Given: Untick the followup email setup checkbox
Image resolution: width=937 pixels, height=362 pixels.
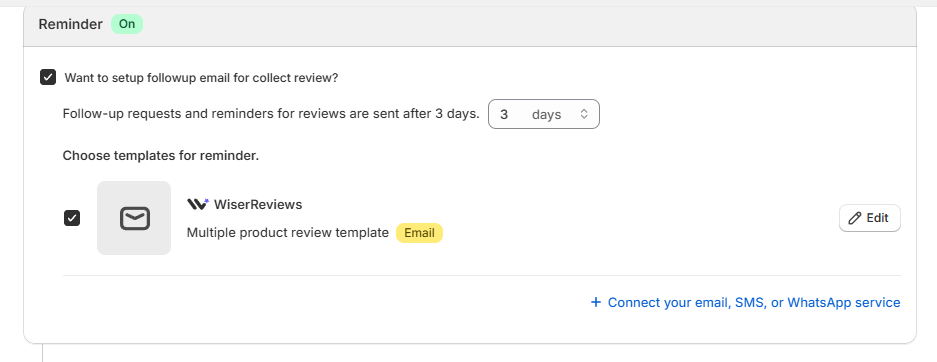Looking at the screenshot, I should pos(48,78).
